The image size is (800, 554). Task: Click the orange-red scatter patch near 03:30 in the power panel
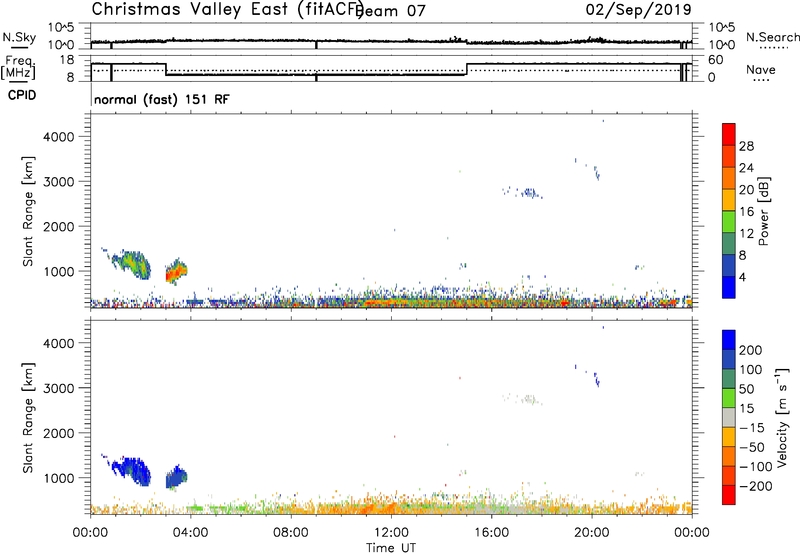(176, 271)
